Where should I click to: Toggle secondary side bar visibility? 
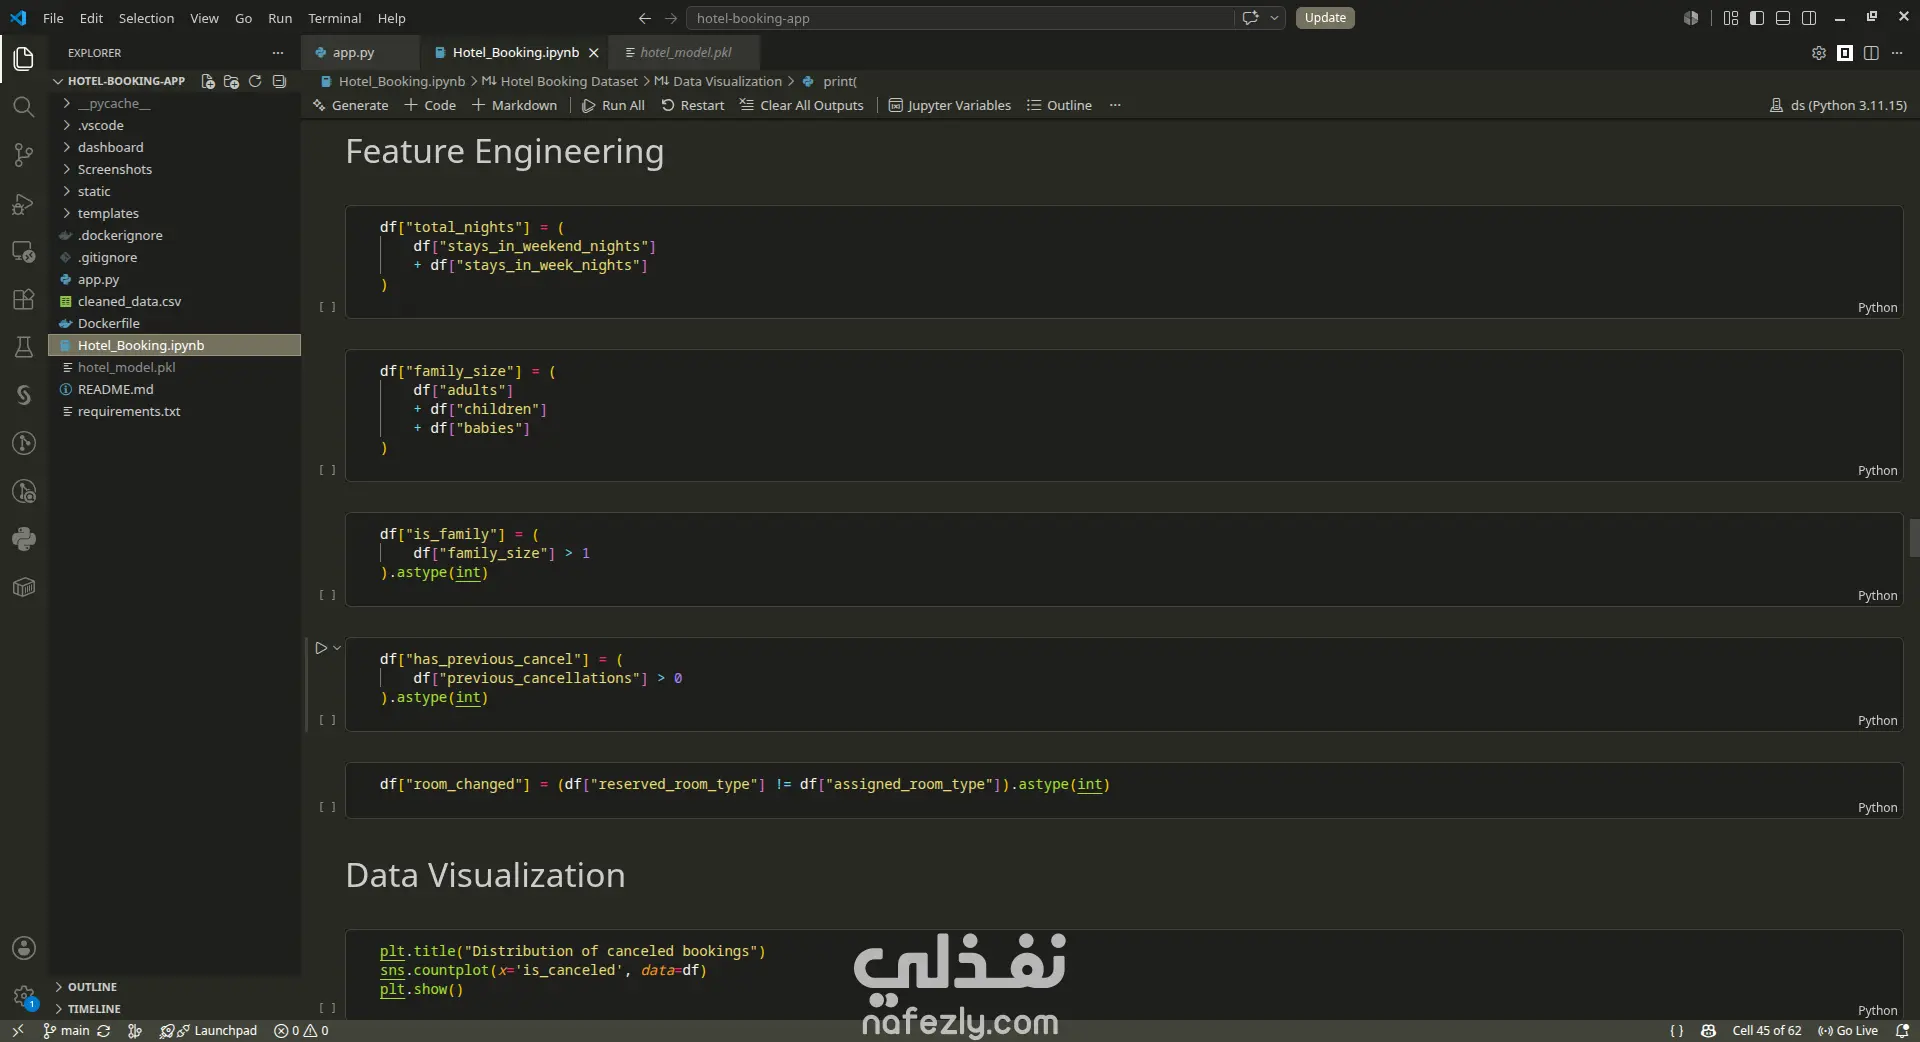point(1809,18)
